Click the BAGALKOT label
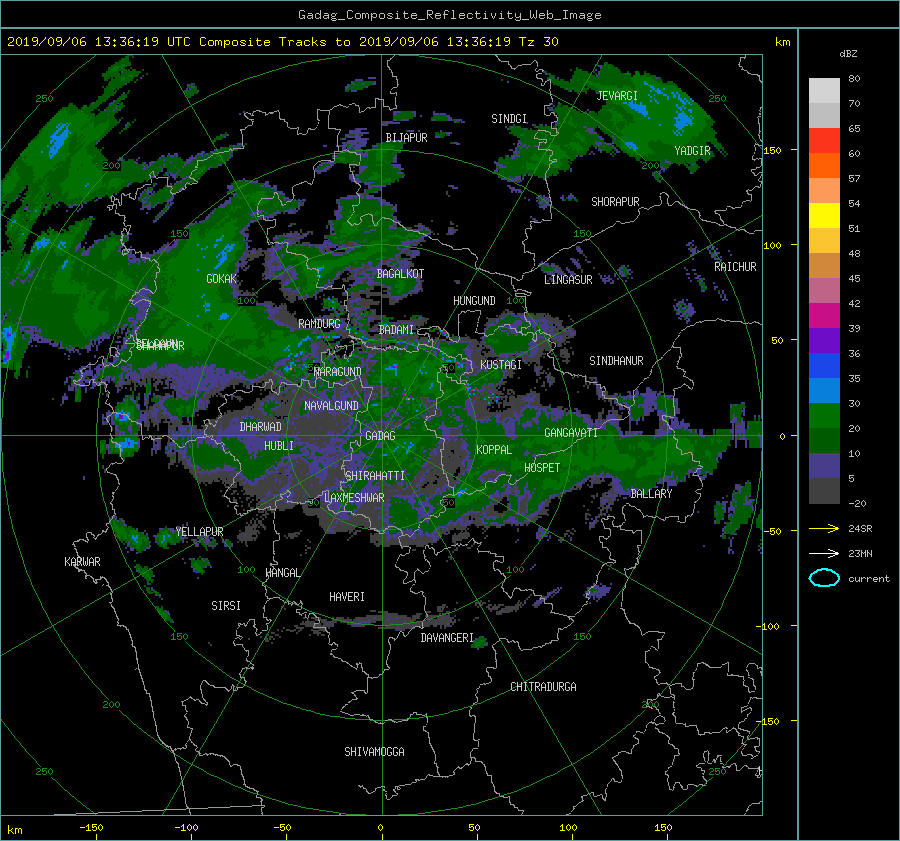900x841 pixels. tap(400, 274)
